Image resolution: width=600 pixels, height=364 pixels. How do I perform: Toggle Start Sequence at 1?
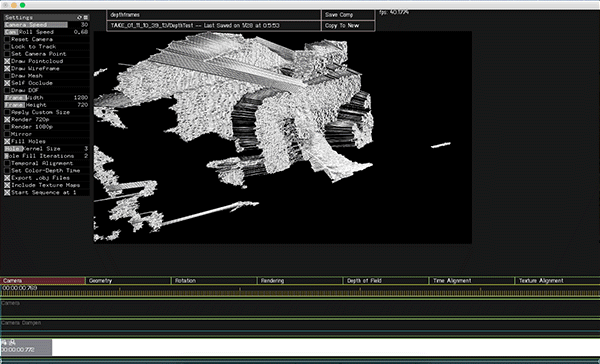point(7,192)
